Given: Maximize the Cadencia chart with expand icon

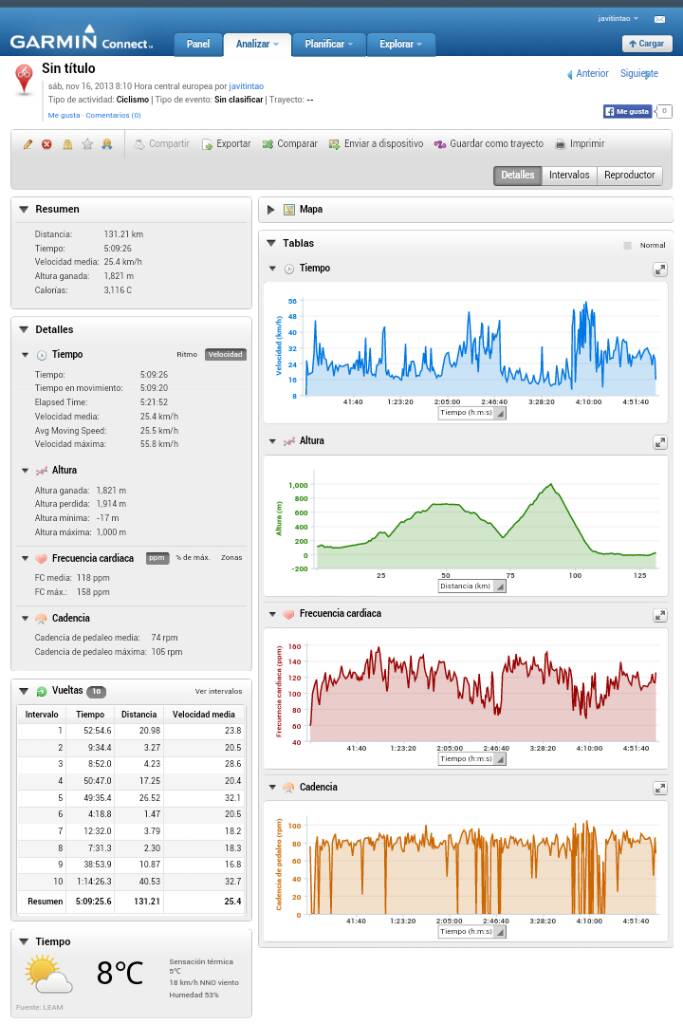Looking at the screenshot, I should pyautogui.click(x=660, y=788).
